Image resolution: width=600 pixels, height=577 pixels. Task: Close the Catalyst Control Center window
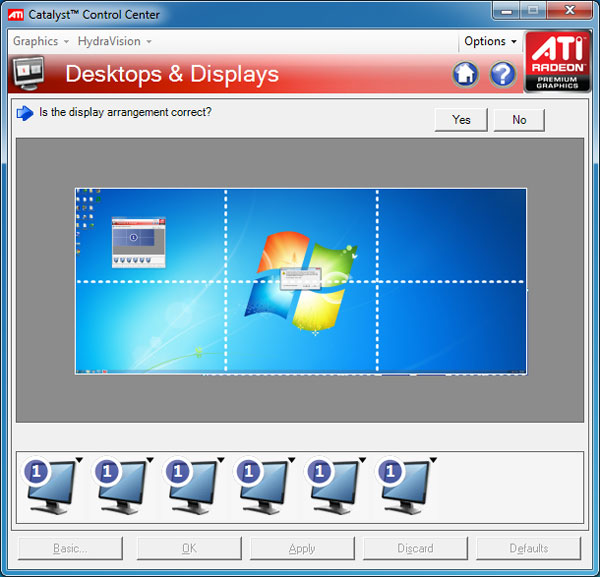pos(570,10)
